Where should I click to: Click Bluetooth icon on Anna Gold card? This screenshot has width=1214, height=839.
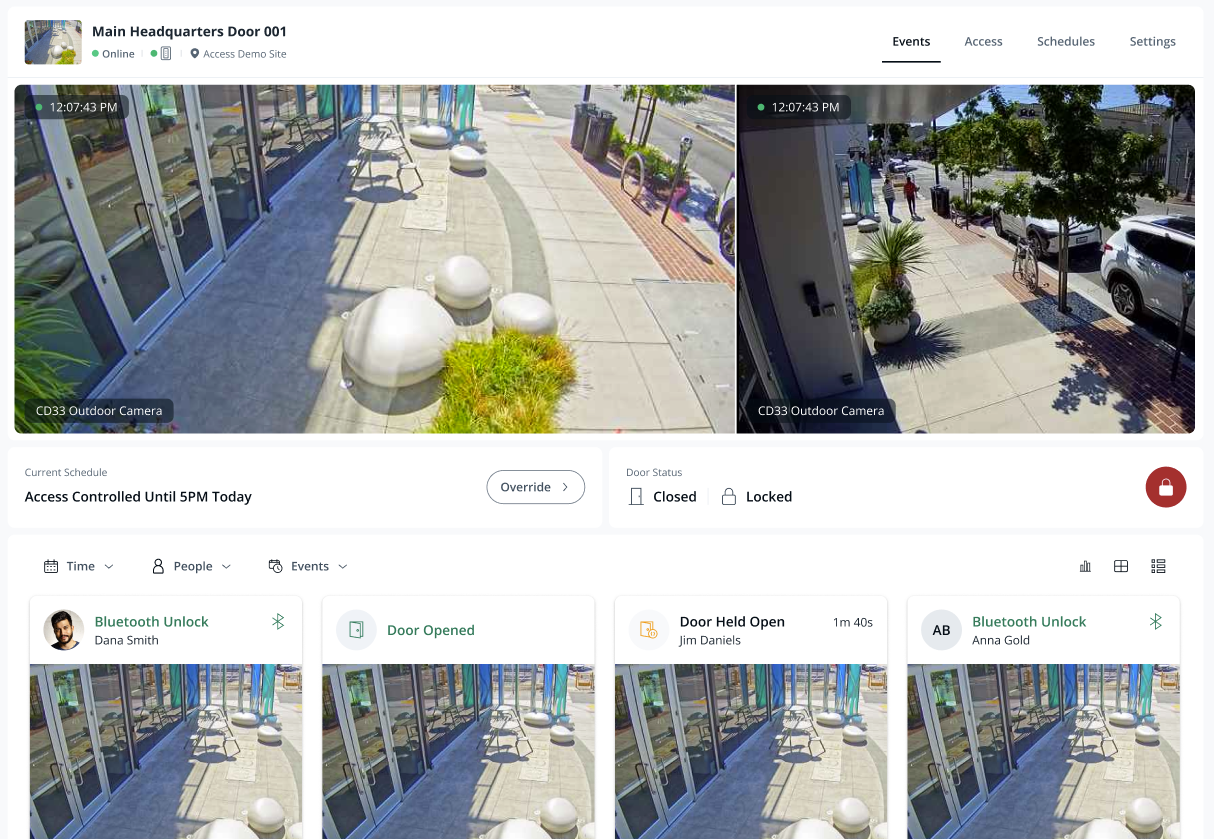coord(1155,622)
